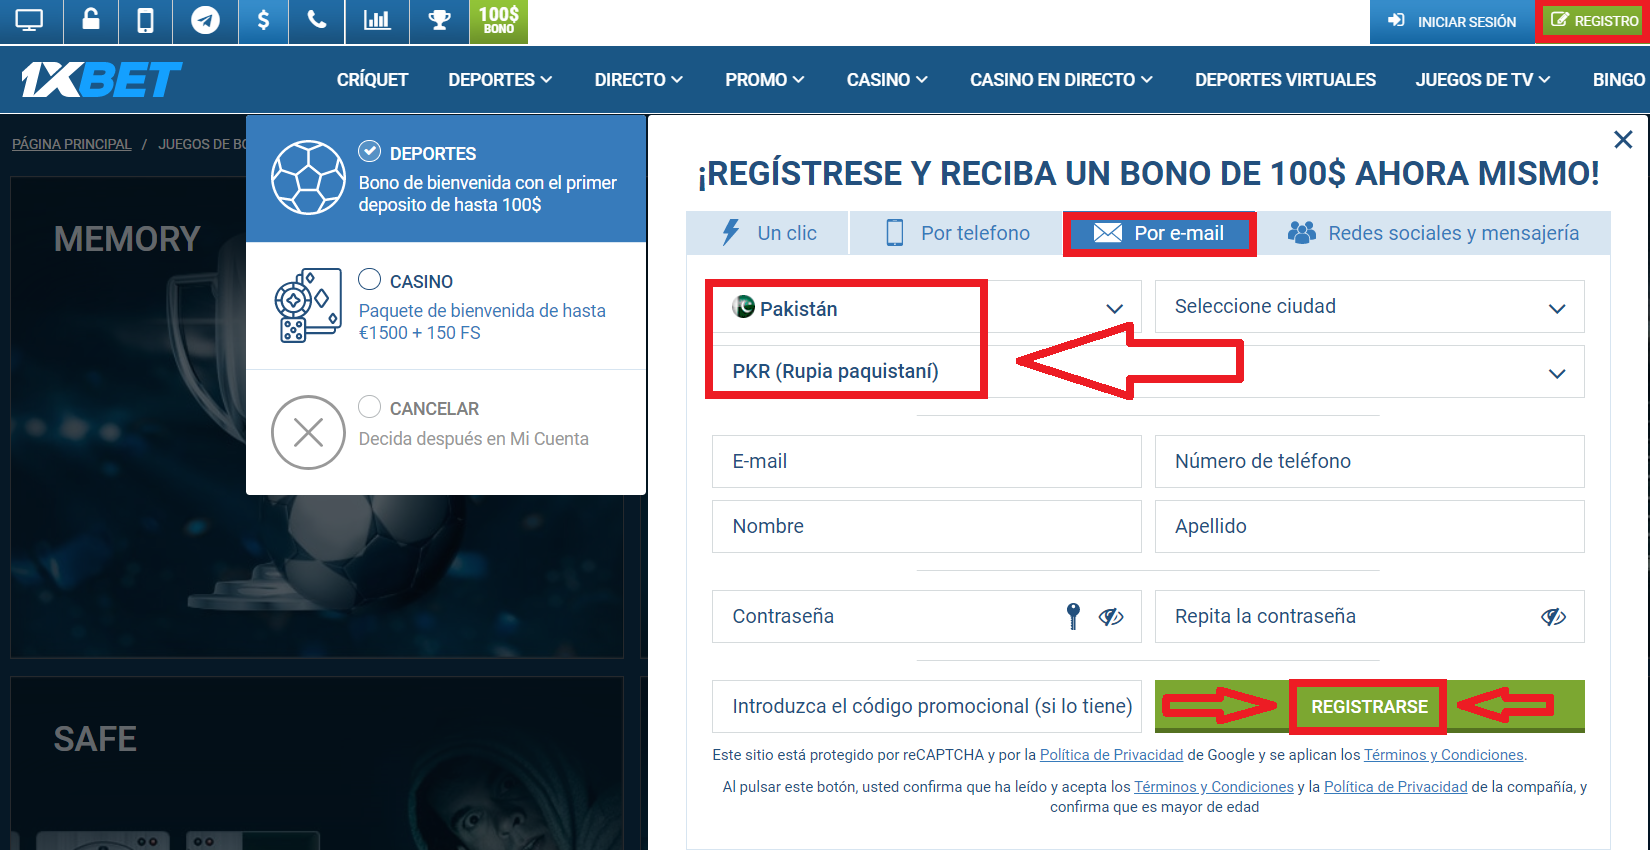
Task: Click the green 100$ BONO badge
Action: coord(498,21)
